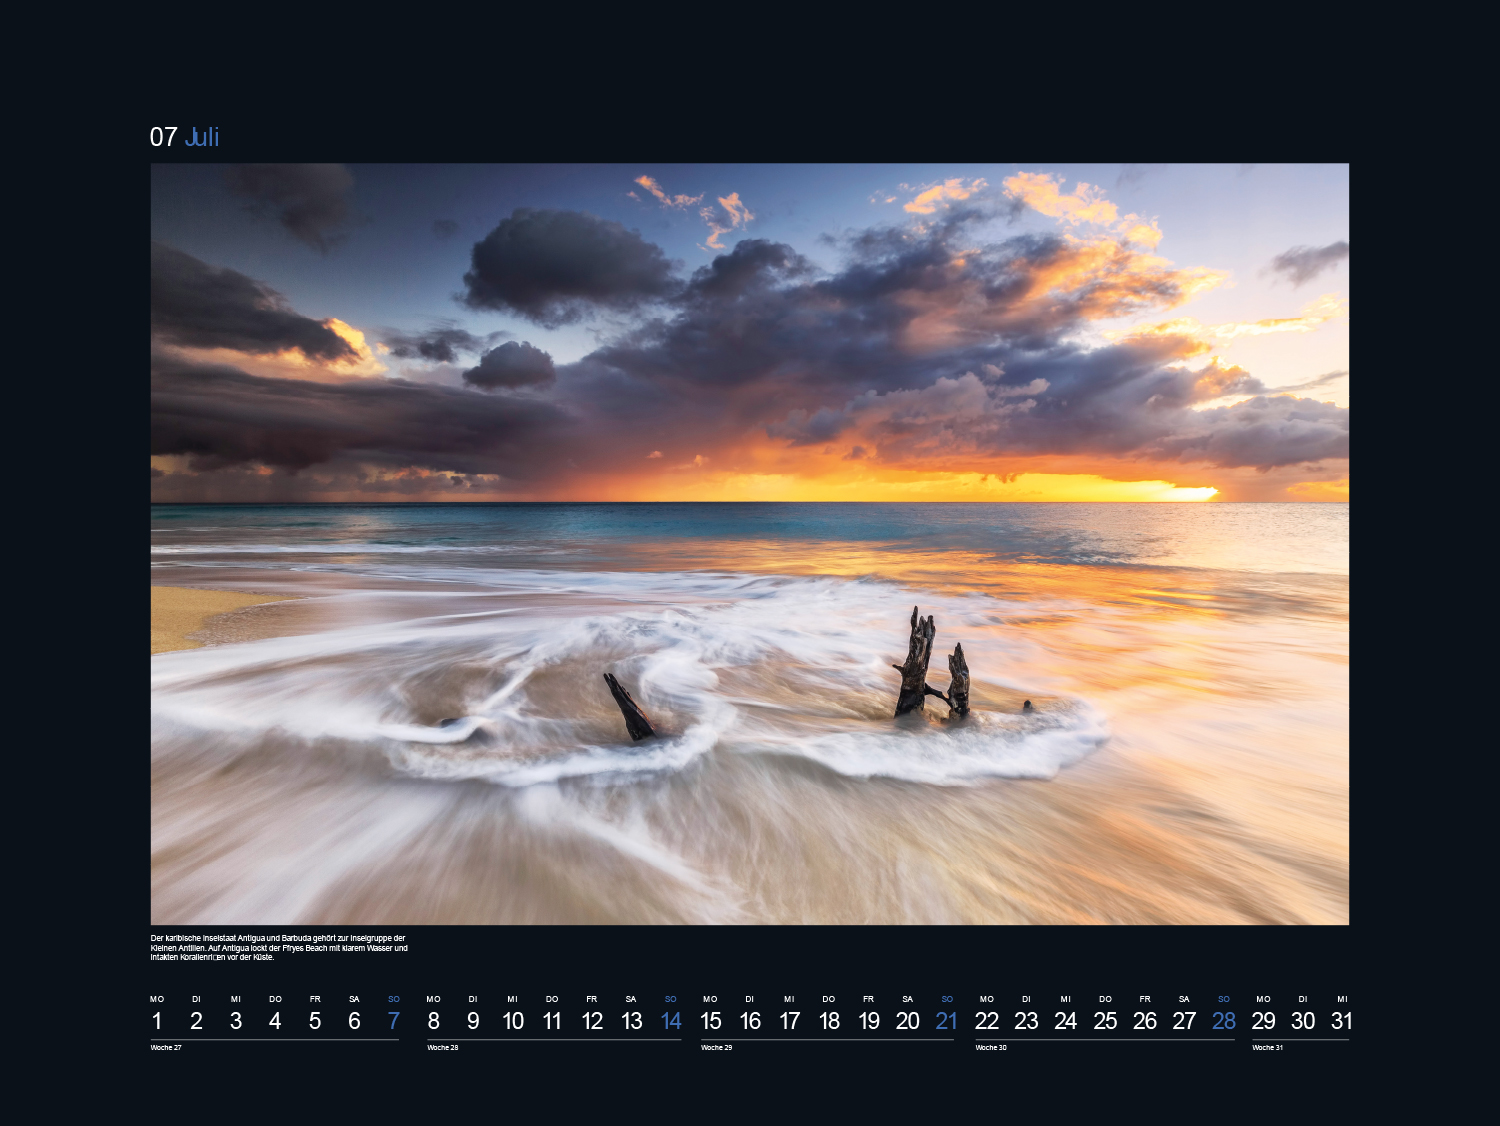Select Sunday the 21st
Image resolution: width=1500 pixels, height=1126 pixels.
point(946,1021)
